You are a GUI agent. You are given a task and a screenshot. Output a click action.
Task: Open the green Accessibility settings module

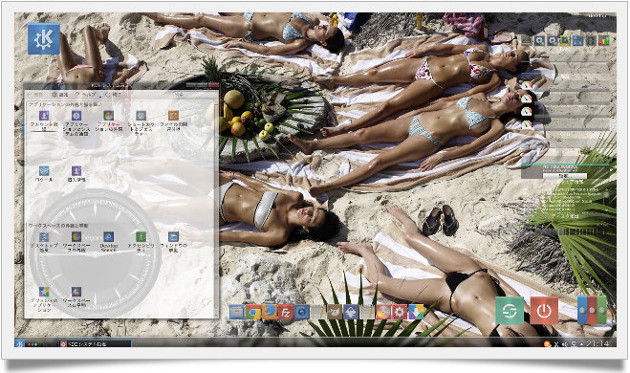141,241
